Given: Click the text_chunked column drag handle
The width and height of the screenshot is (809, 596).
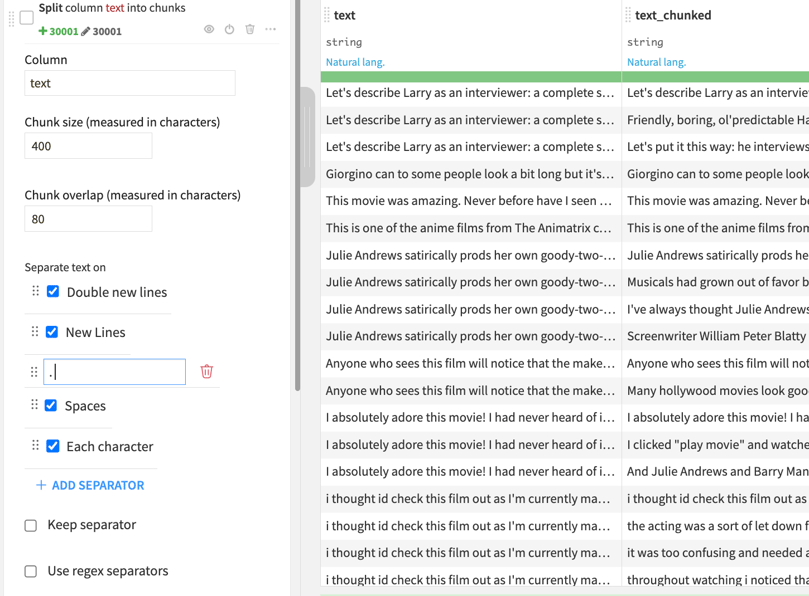Looking at the screenshot, I should (x=628, y=15).
